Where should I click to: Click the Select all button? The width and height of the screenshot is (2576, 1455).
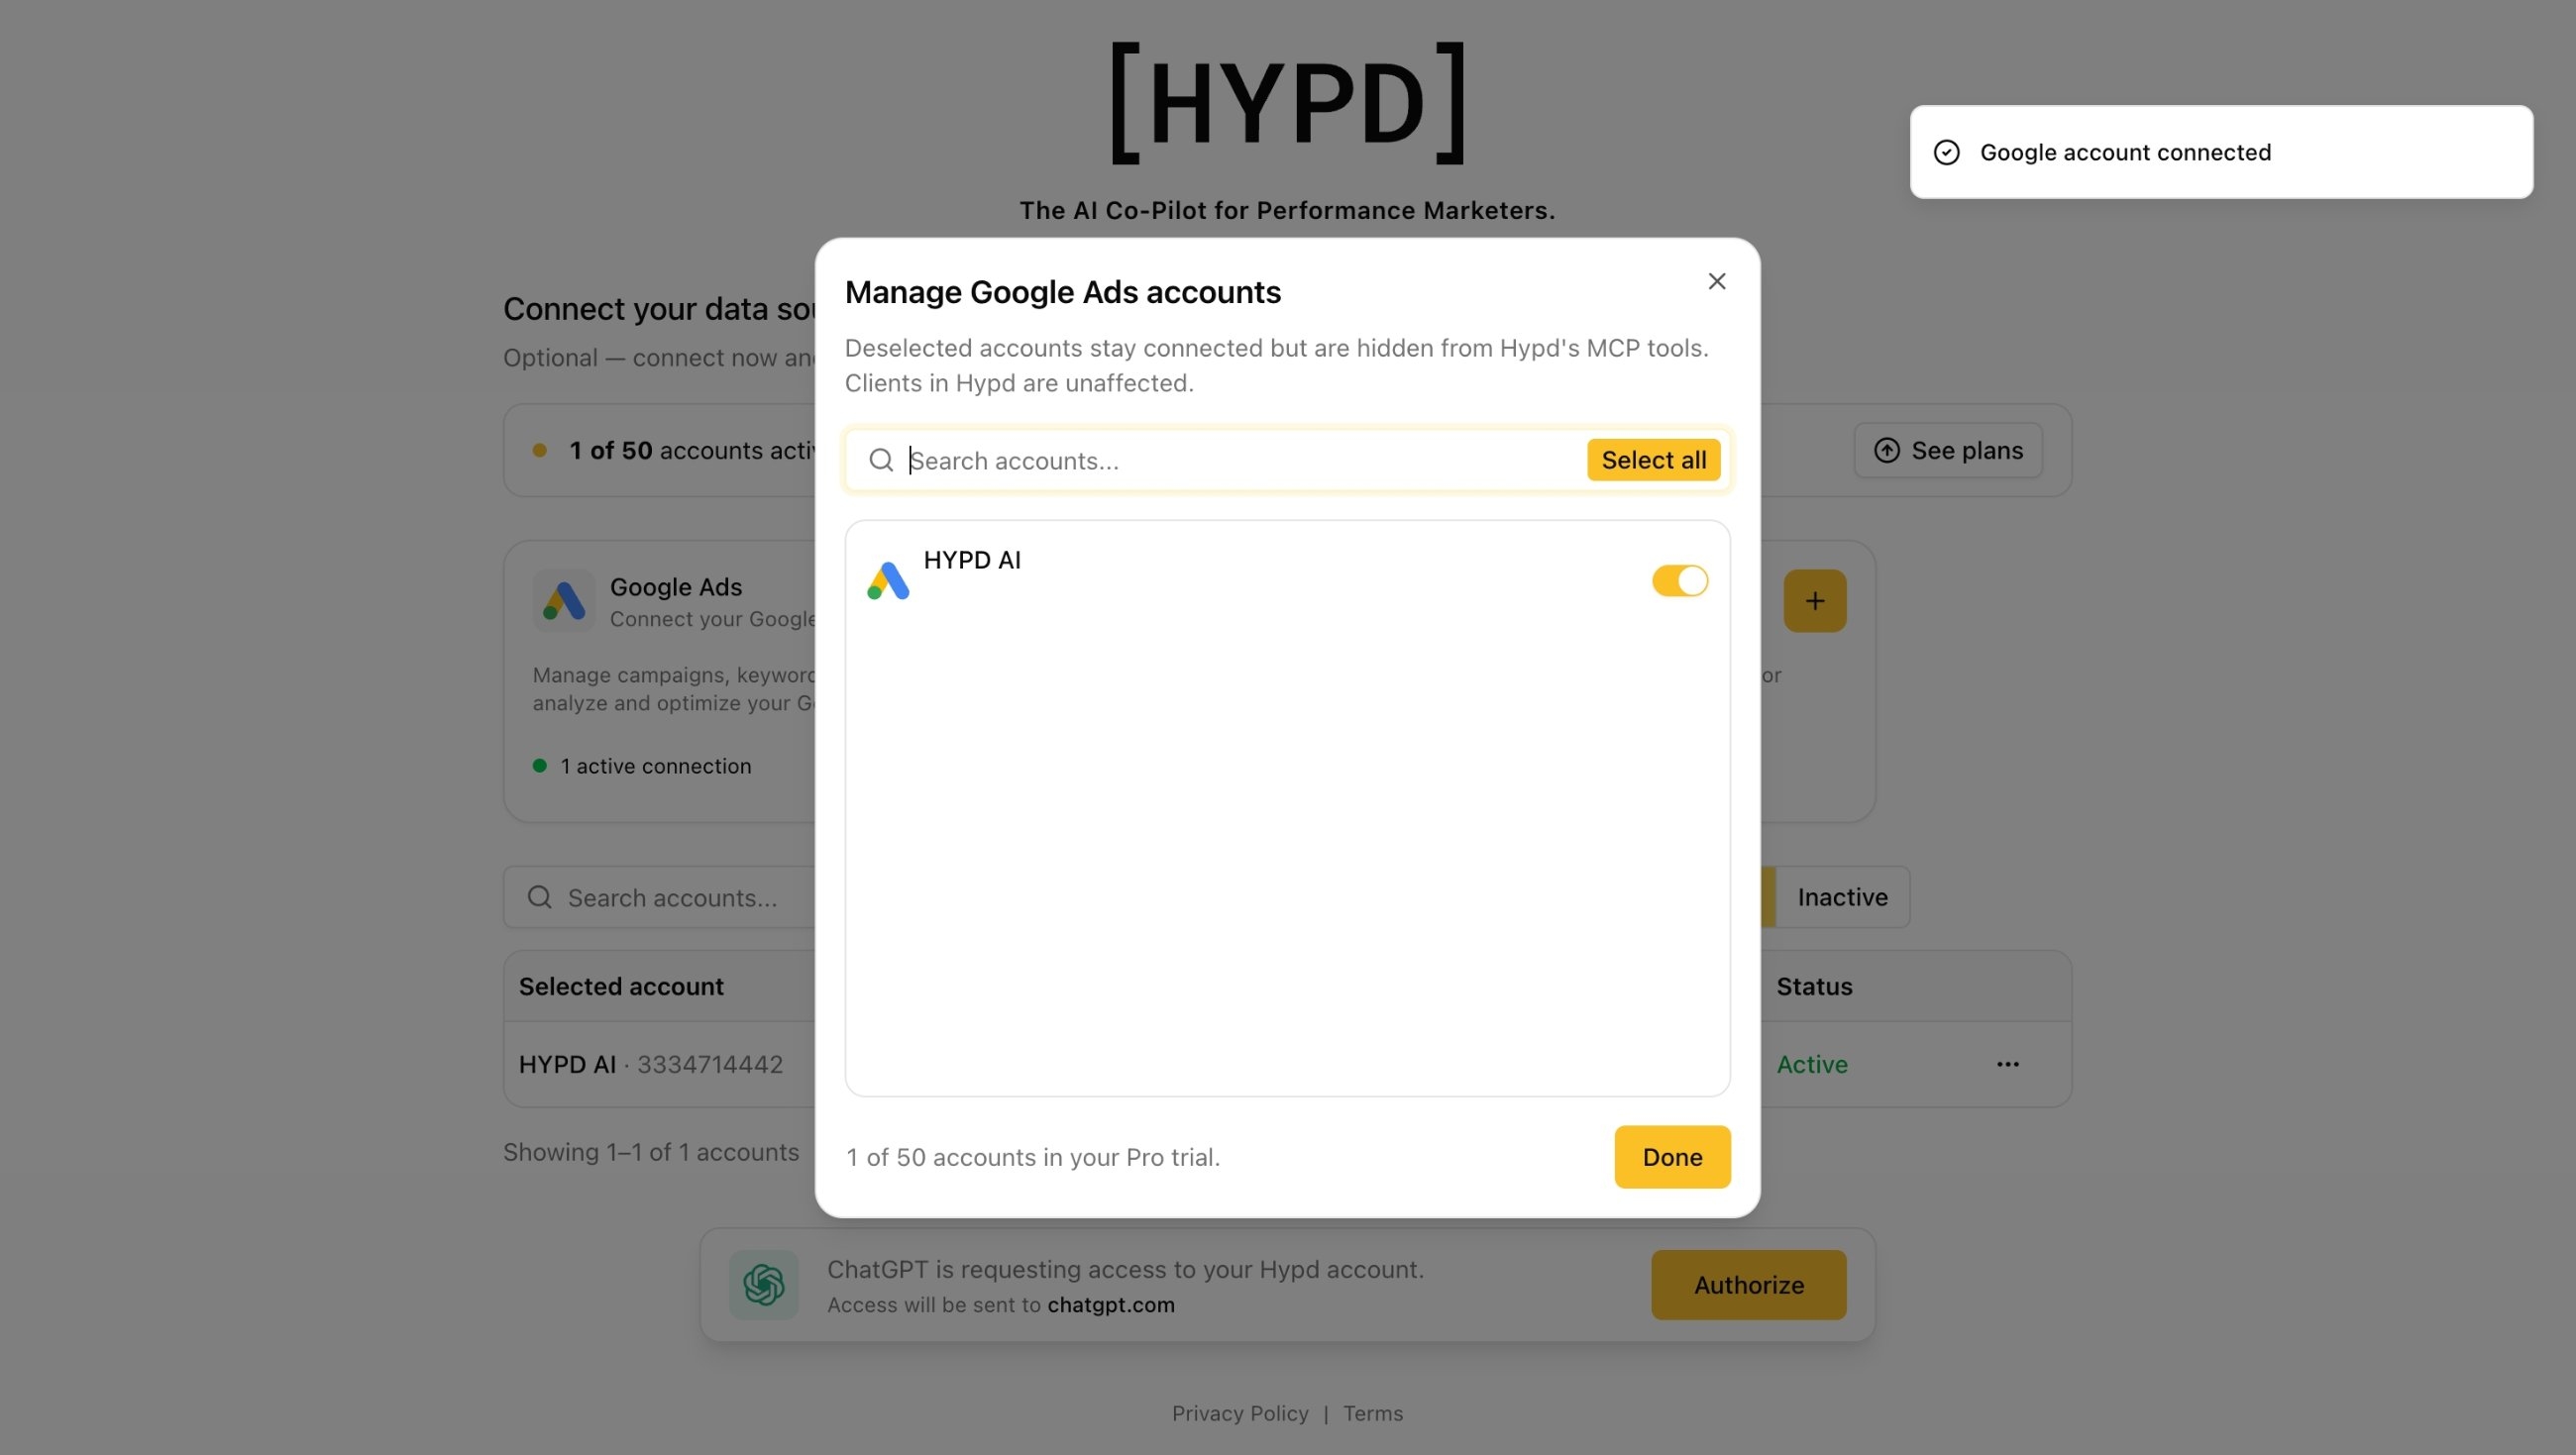click(x=1653, y=460)
